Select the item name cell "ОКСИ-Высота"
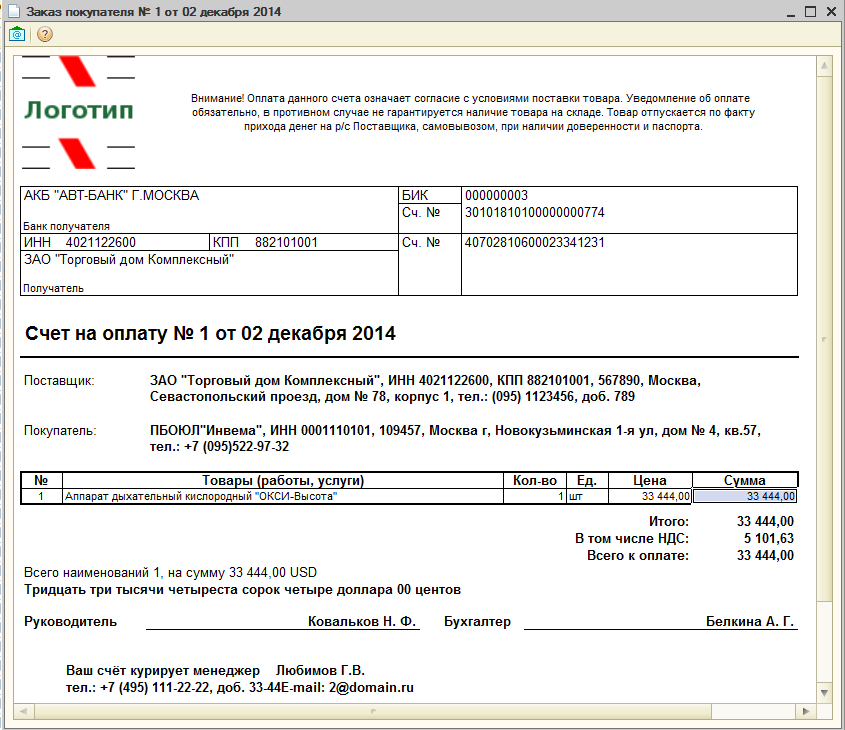The height and width of the screenshot is (730, 845). [x=283, y=496]
